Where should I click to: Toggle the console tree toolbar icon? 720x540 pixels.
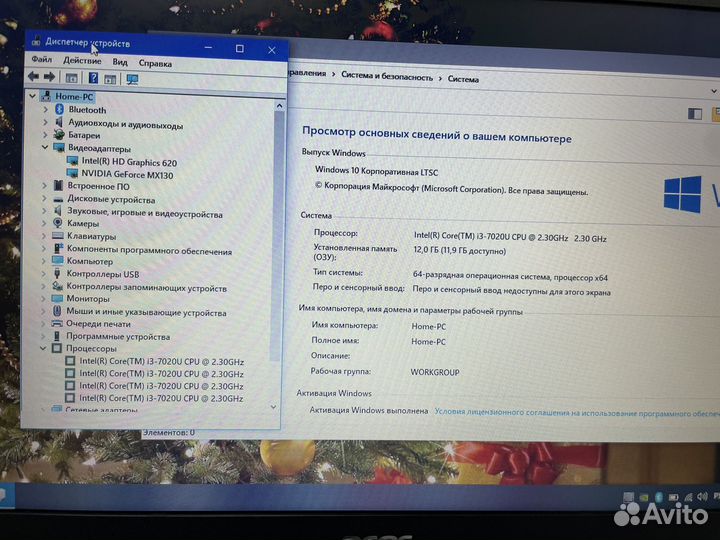click(x=71, y=78)
